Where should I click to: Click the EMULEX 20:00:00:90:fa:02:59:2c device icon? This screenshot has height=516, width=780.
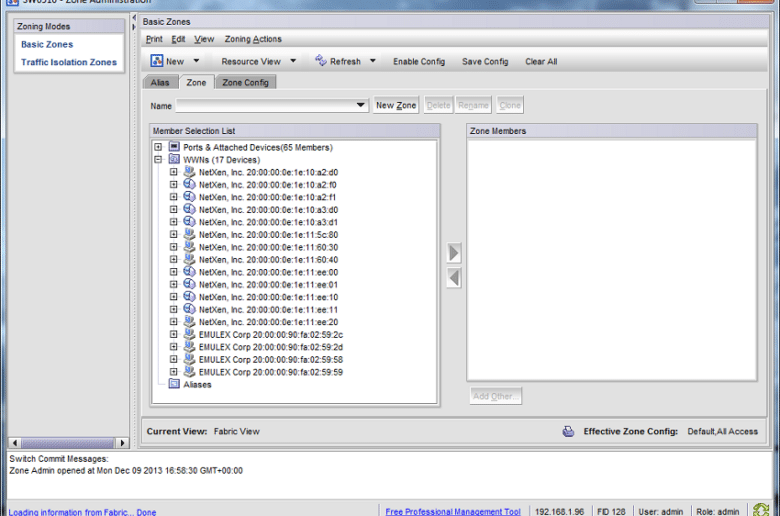coord(190,334)
